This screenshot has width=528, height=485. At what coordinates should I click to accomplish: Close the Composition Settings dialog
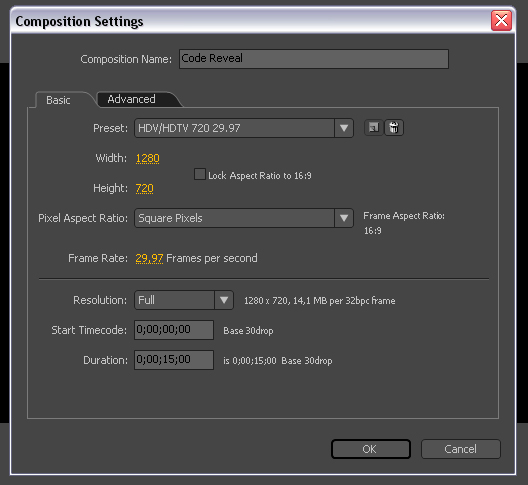pos(501,21)
